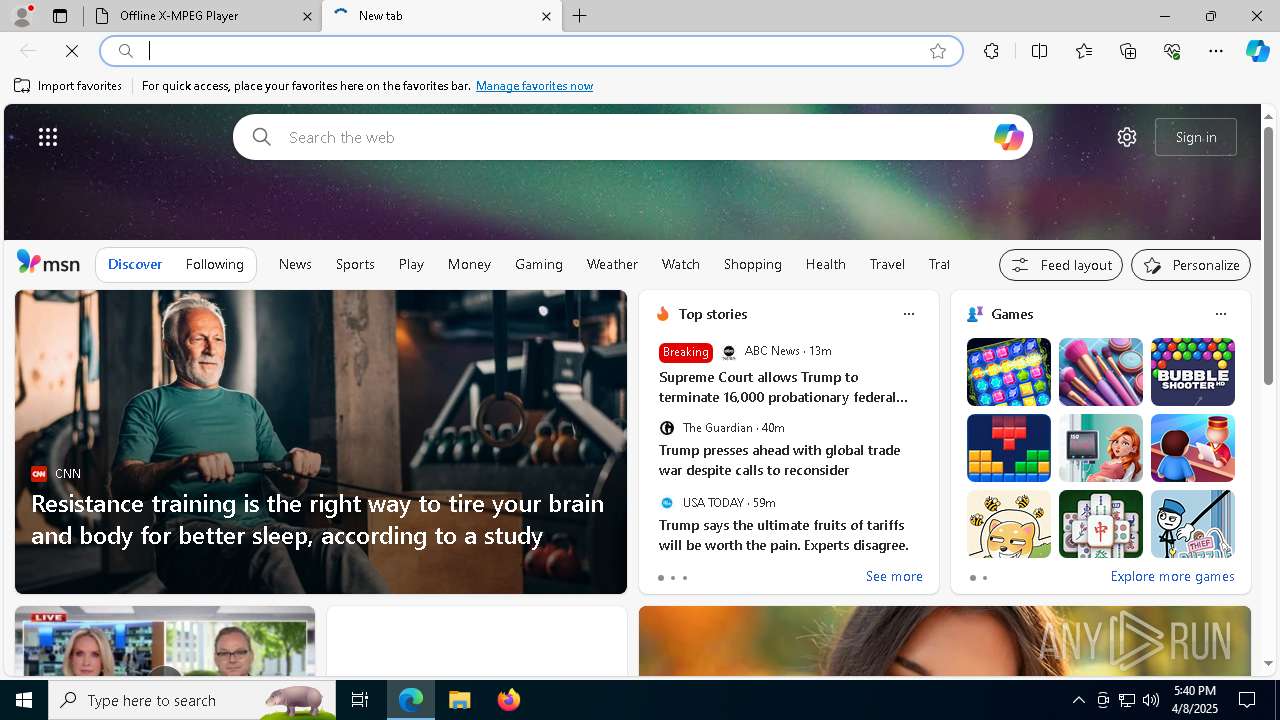Image resolution: width=1280 pixels, height=720 pixels.
Task: Open the Mahjong game tile
Action: point(1101,524)
